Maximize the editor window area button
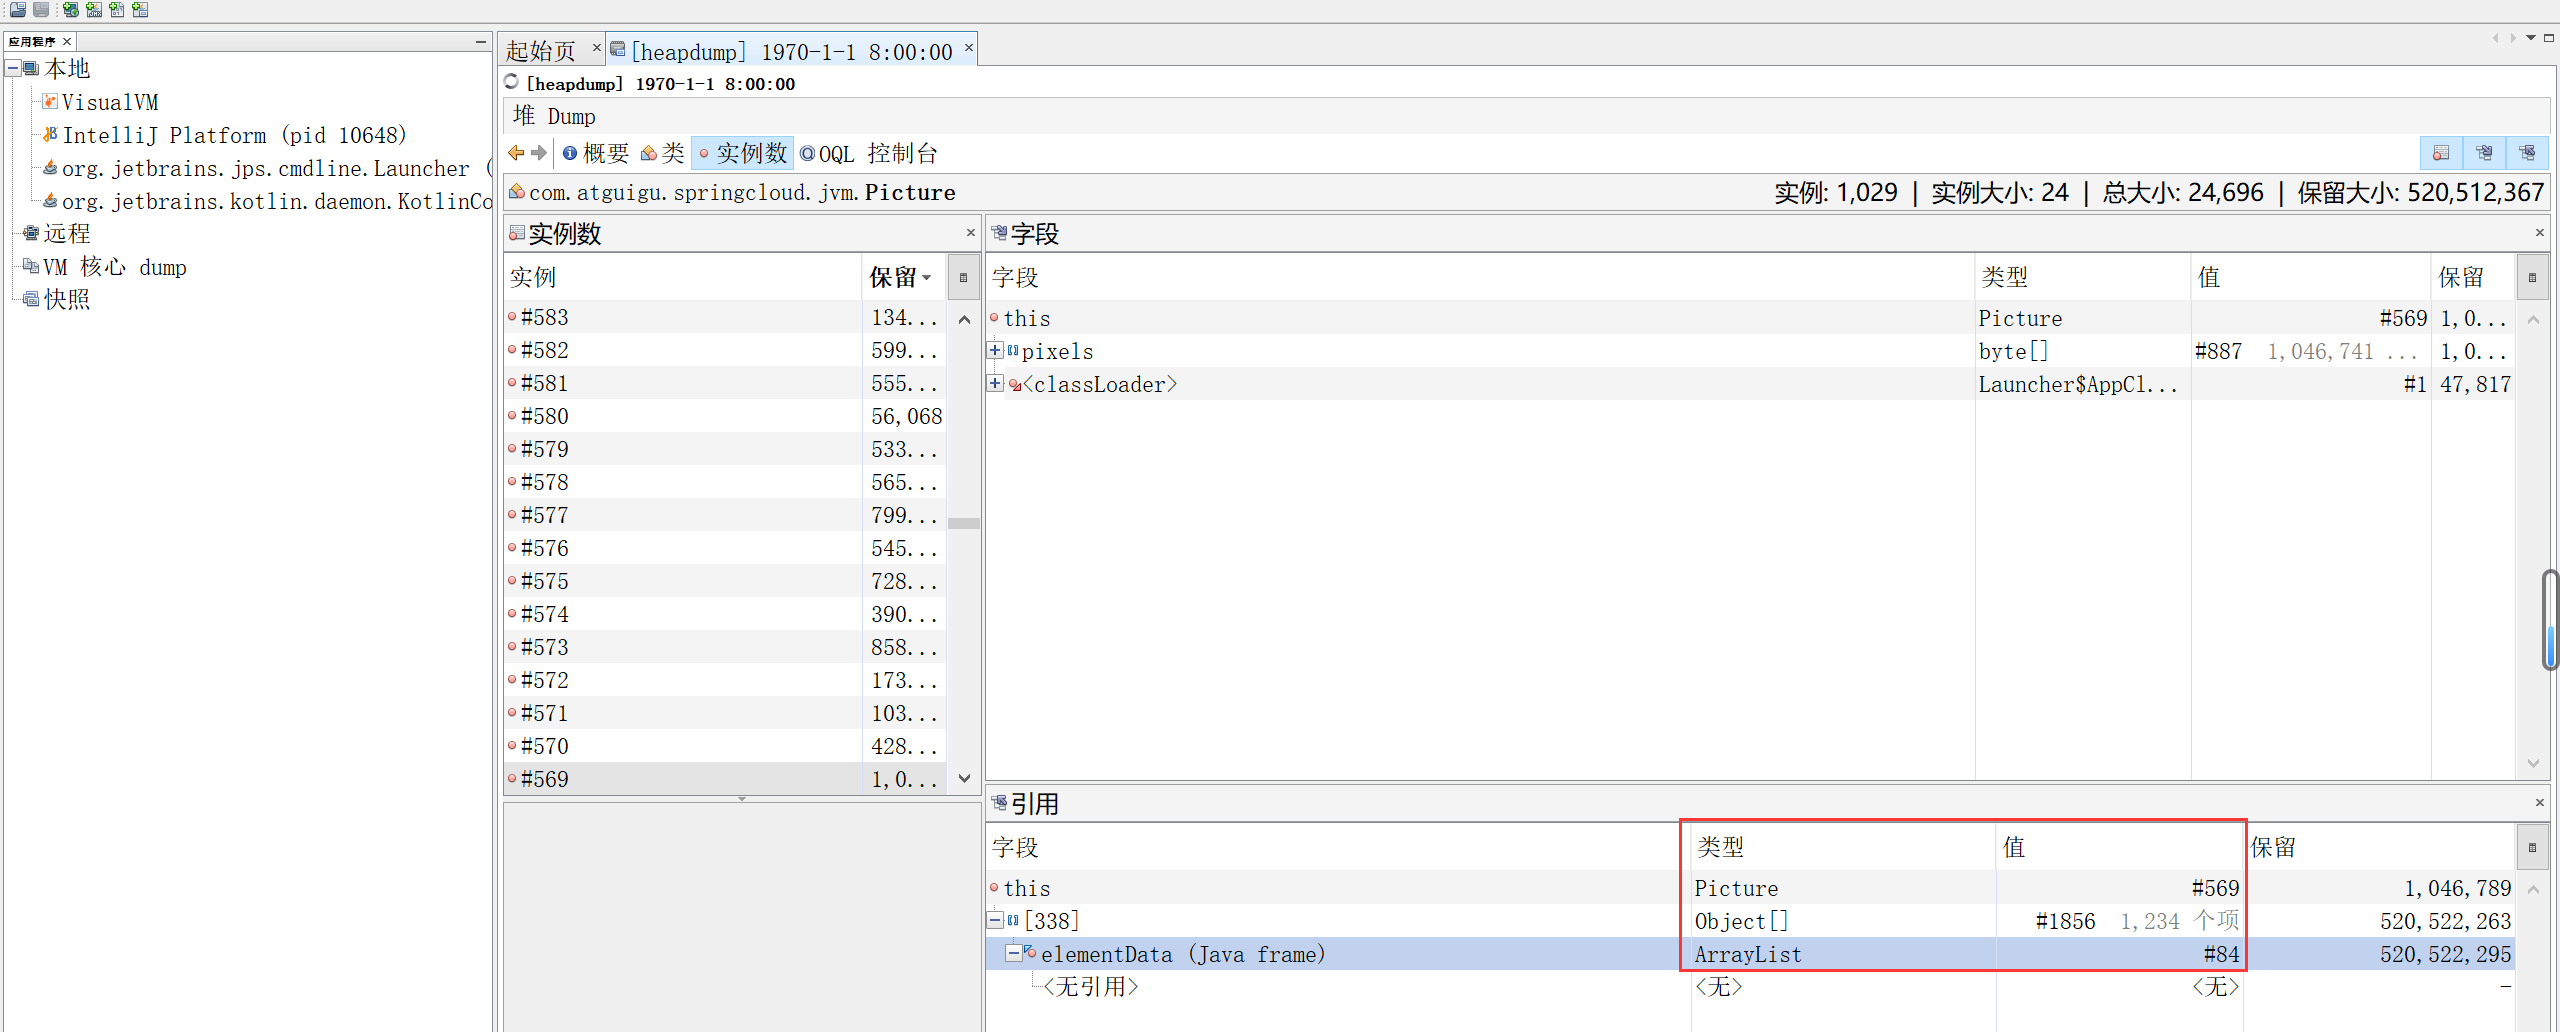Image resolution: width=2560 pixels, height=1032 pixels. (x=2549, y=38)
